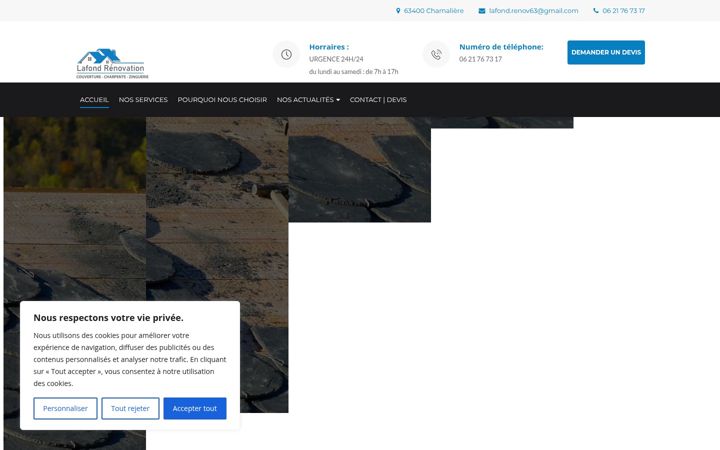Click the Horraires heading
This screenshot has width=720, height=450.
[329, 47]
